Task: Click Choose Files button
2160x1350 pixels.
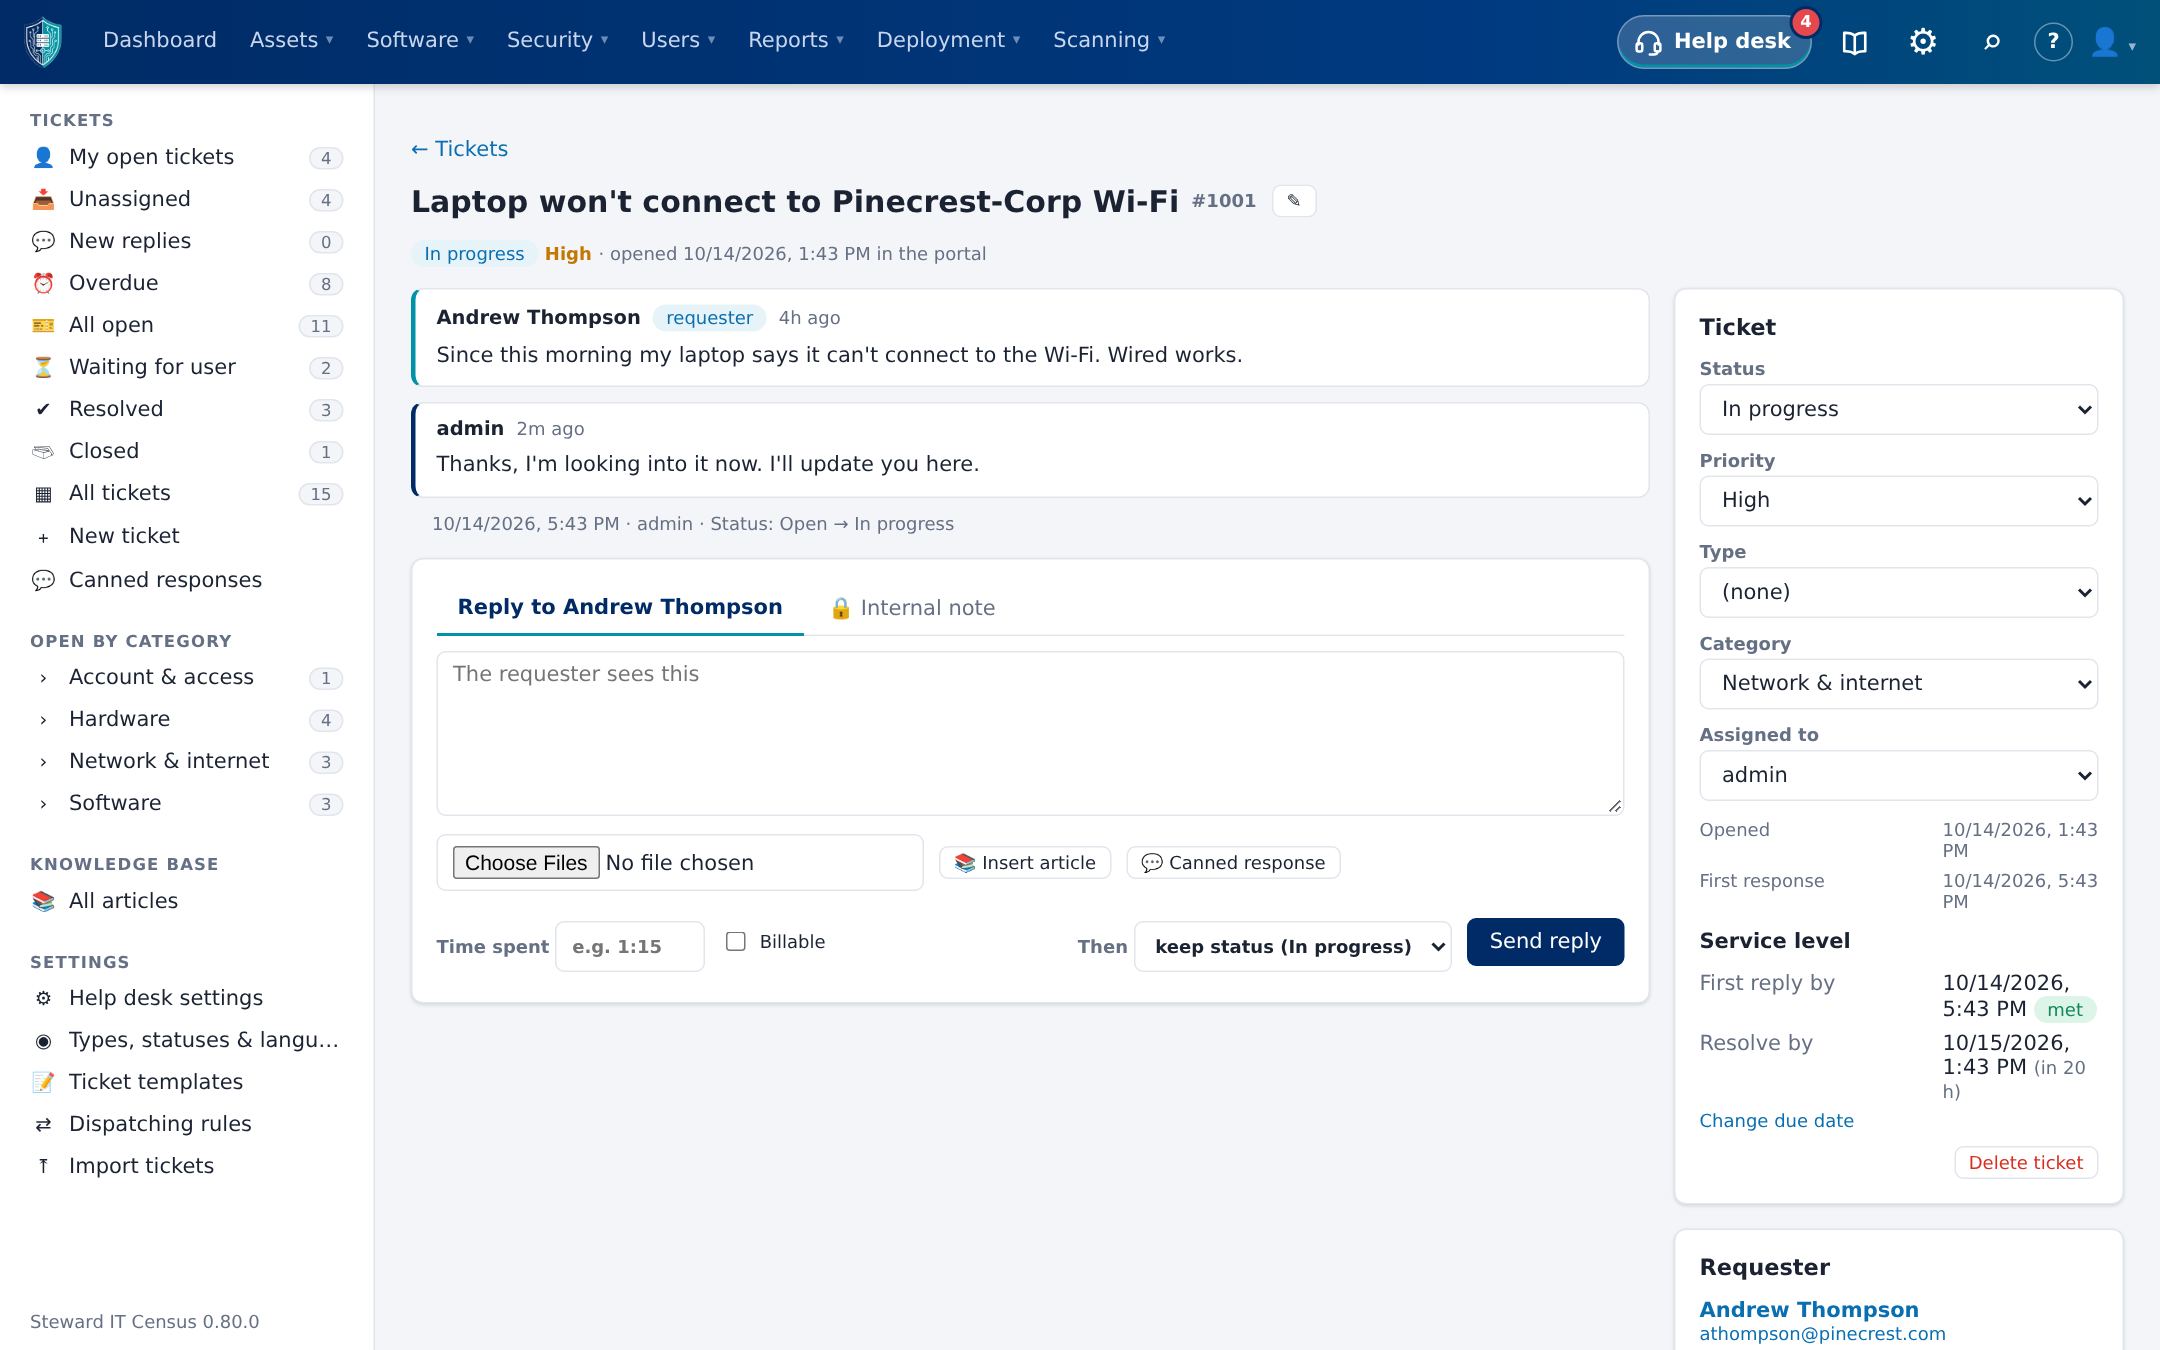Action: [526, 863]
